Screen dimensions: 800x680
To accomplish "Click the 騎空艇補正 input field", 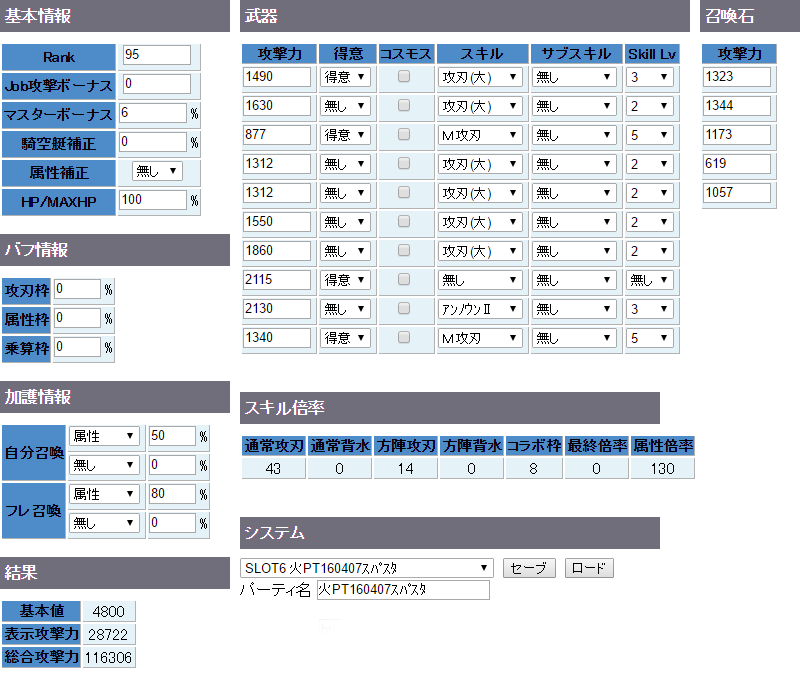I will (x=153, y=142).
